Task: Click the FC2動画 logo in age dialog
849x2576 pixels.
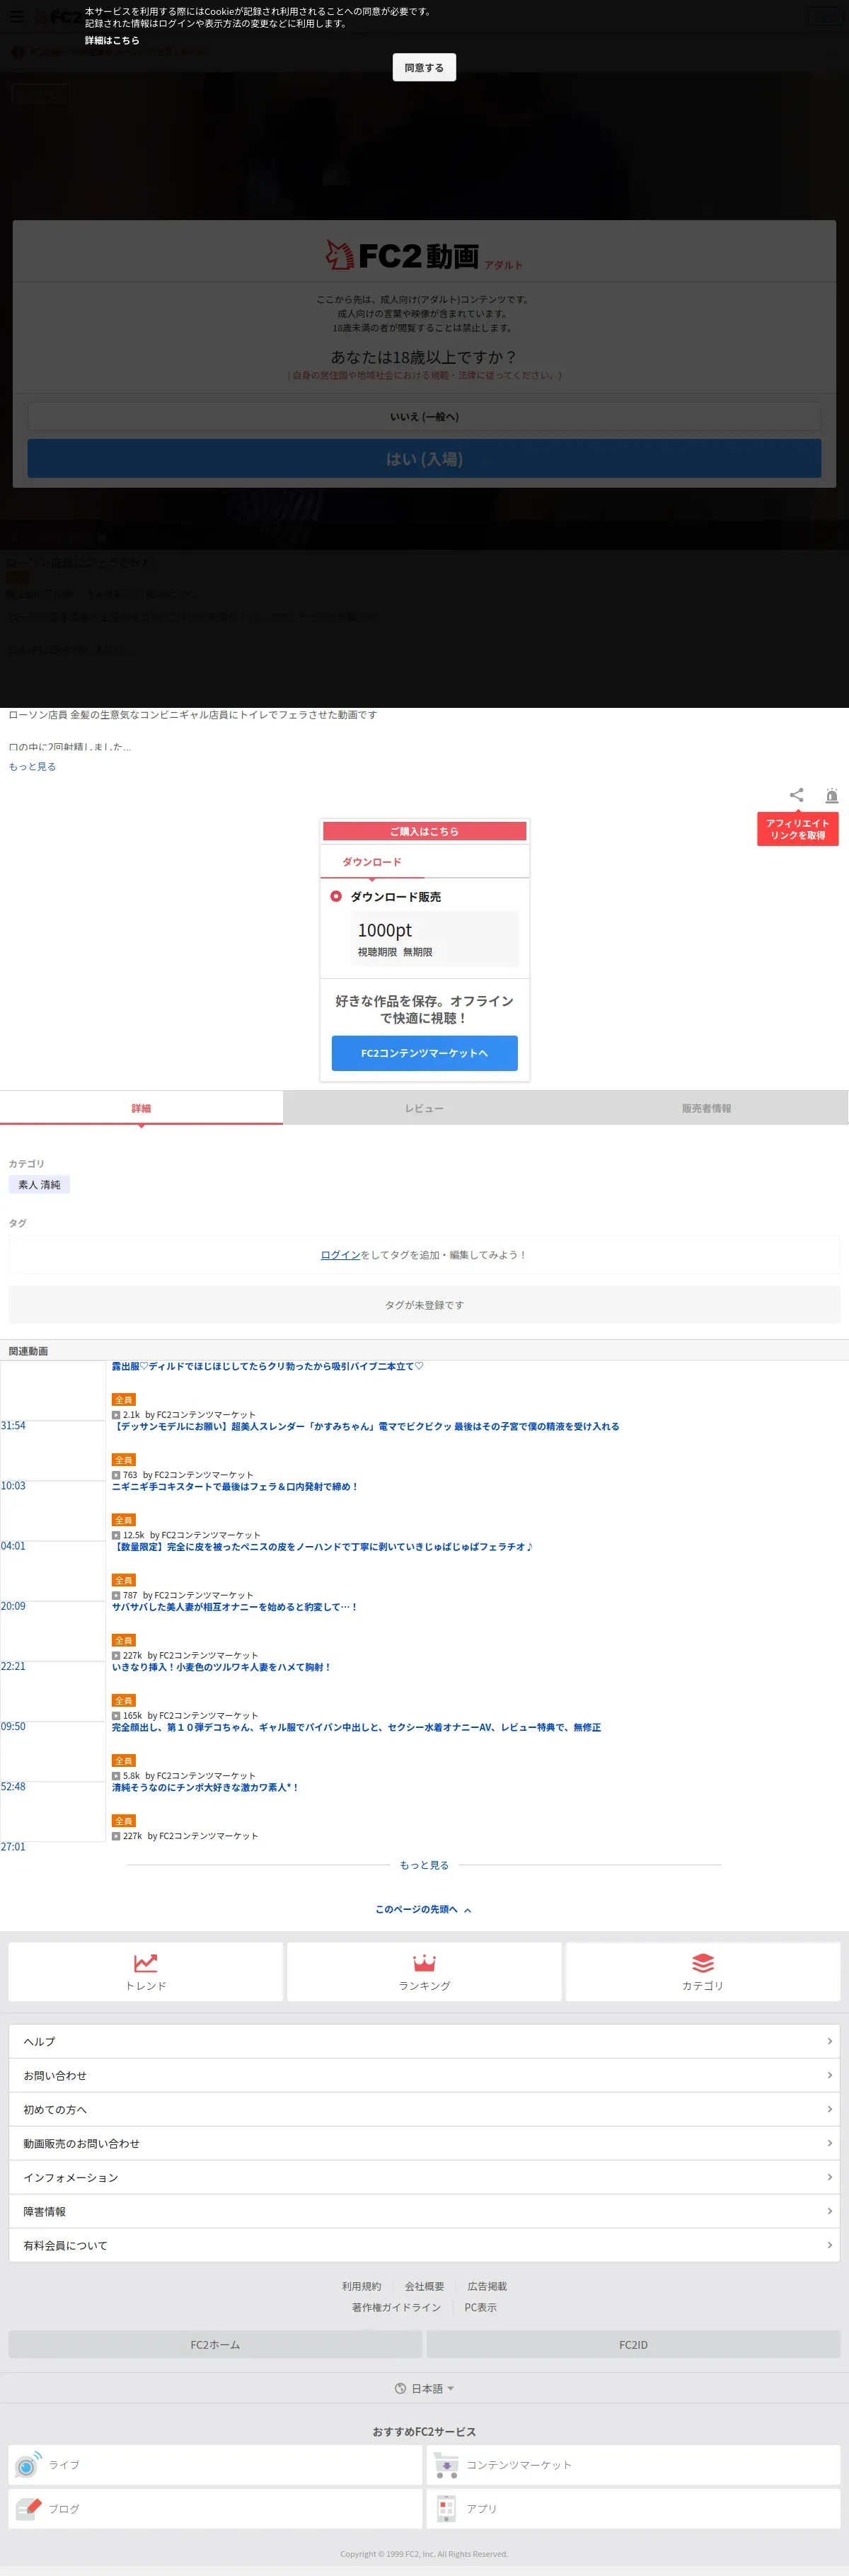Action: pyautogui.click(x=424, y=256)
